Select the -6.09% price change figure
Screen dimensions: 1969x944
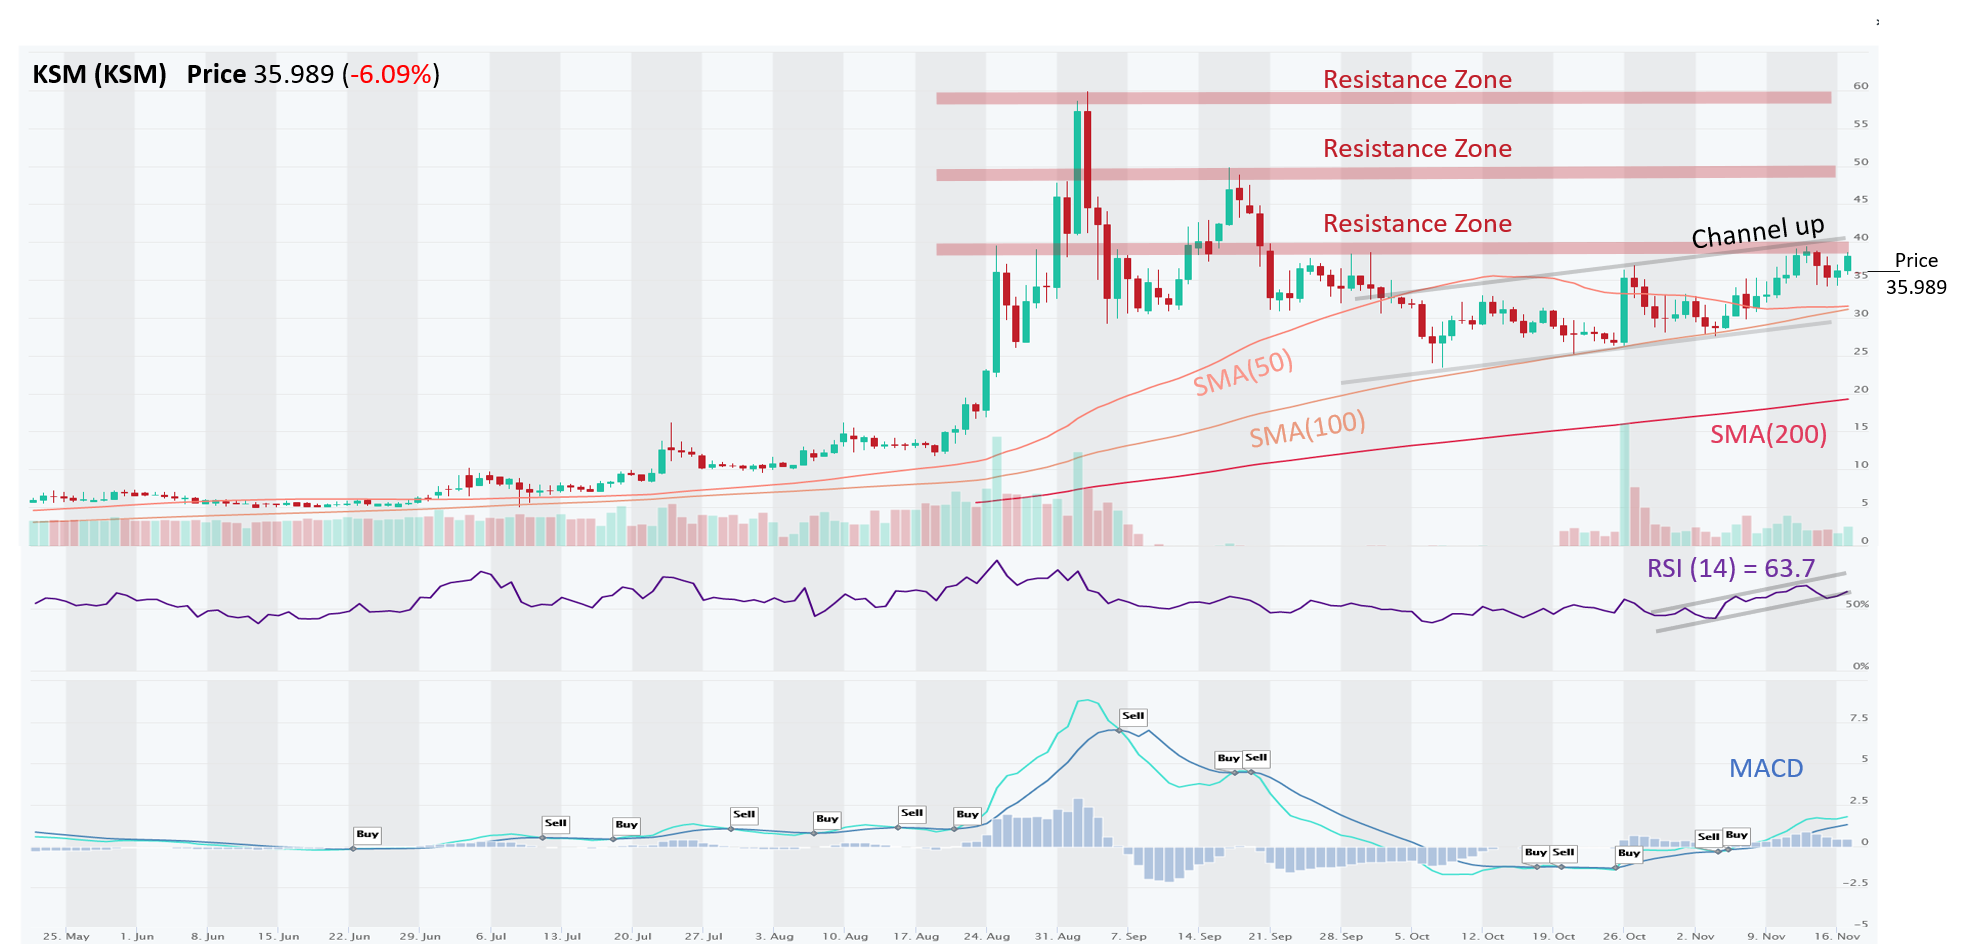click(391, 75)
